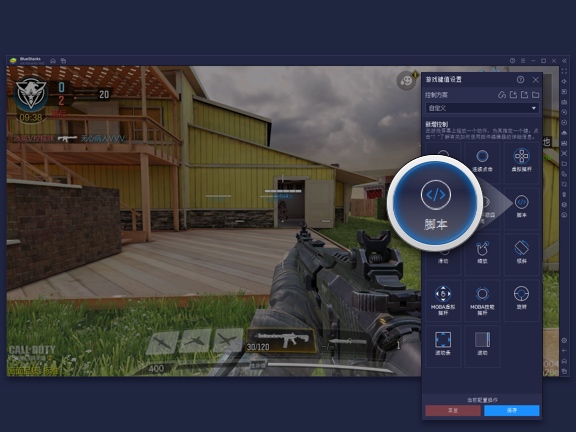Add the tilt control with rotating phone icon

tap(522, 253)
